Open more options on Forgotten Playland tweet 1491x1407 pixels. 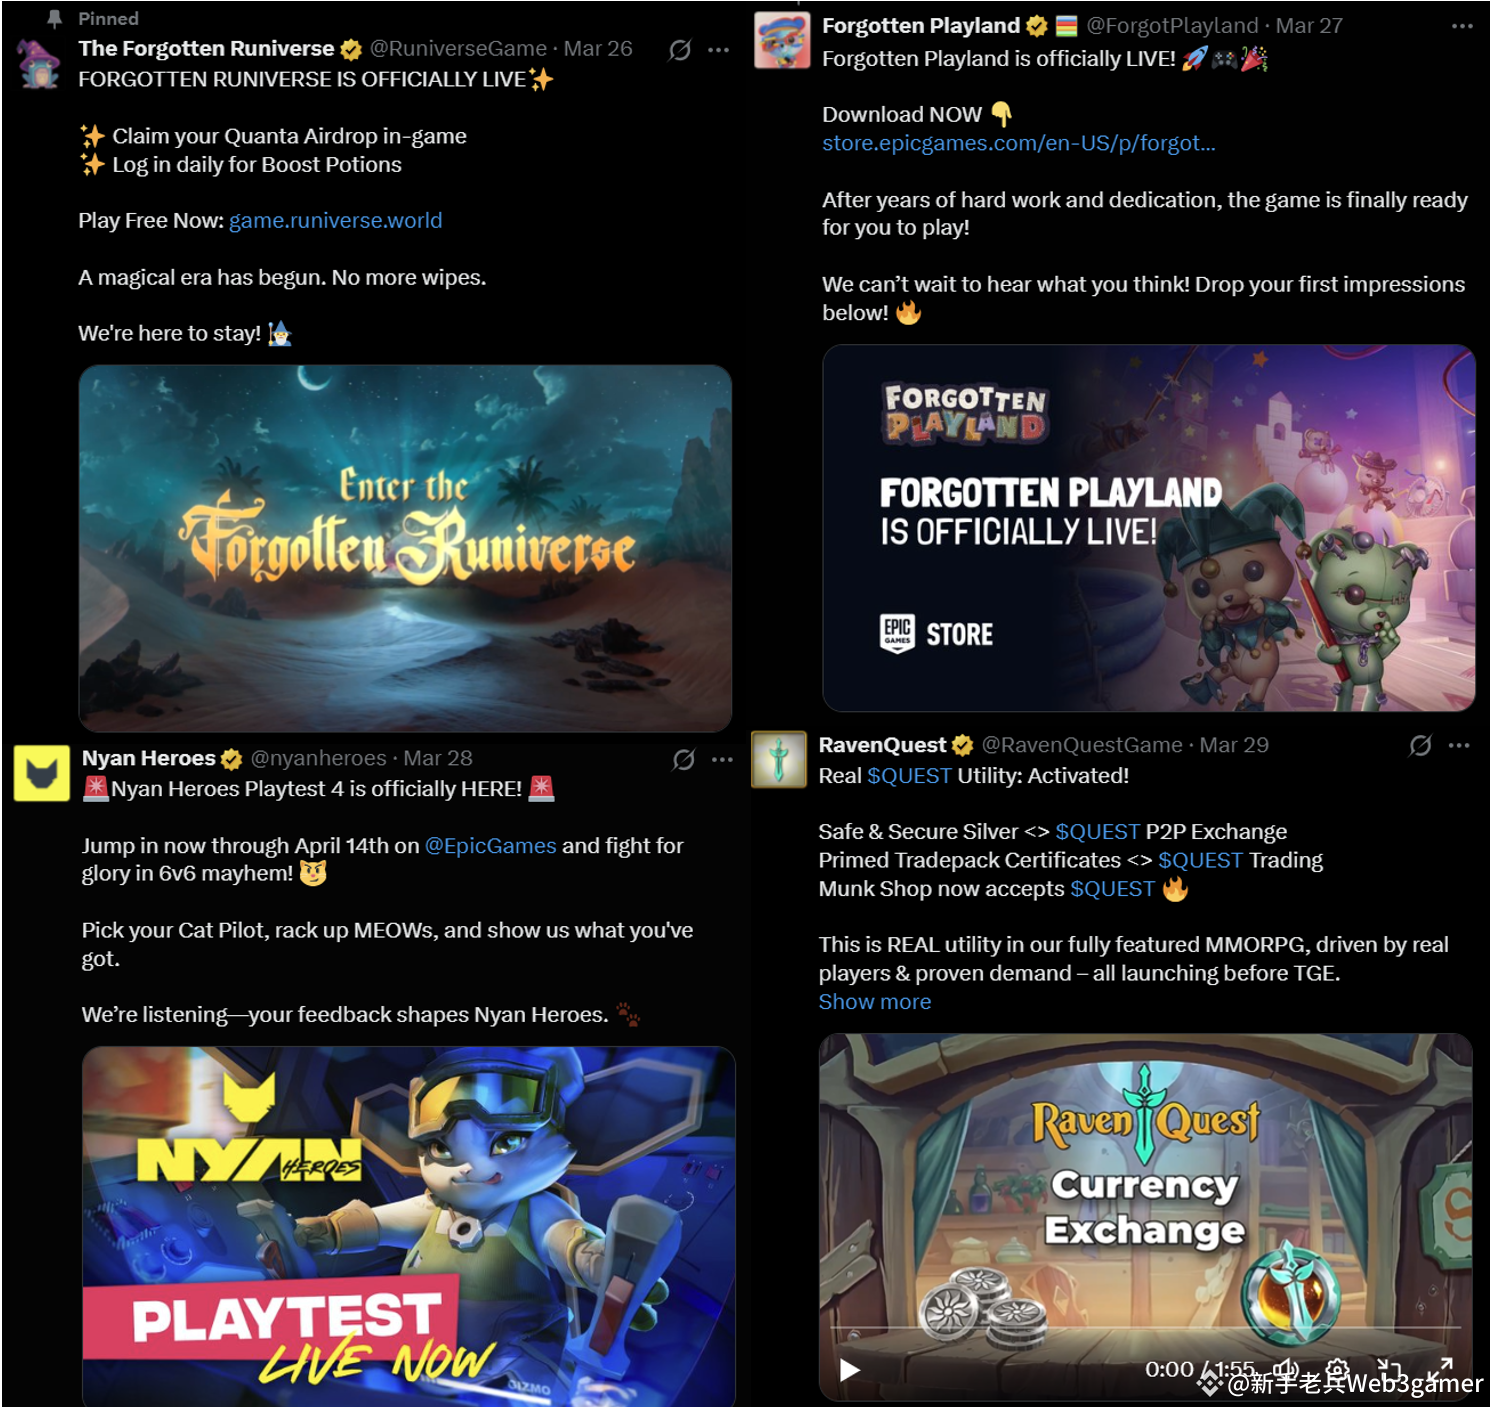point(1462,27)
